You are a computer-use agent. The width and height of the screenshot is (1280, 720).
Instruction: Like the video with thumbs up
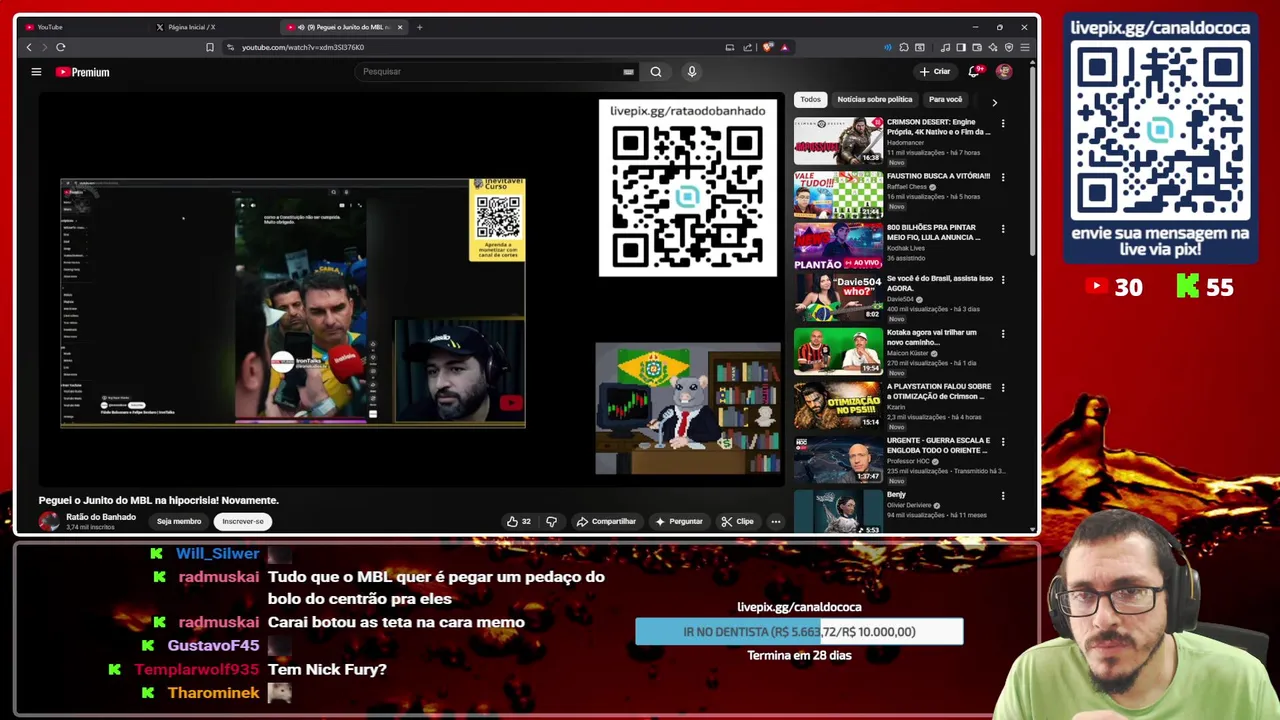click(x=518, y=521)
